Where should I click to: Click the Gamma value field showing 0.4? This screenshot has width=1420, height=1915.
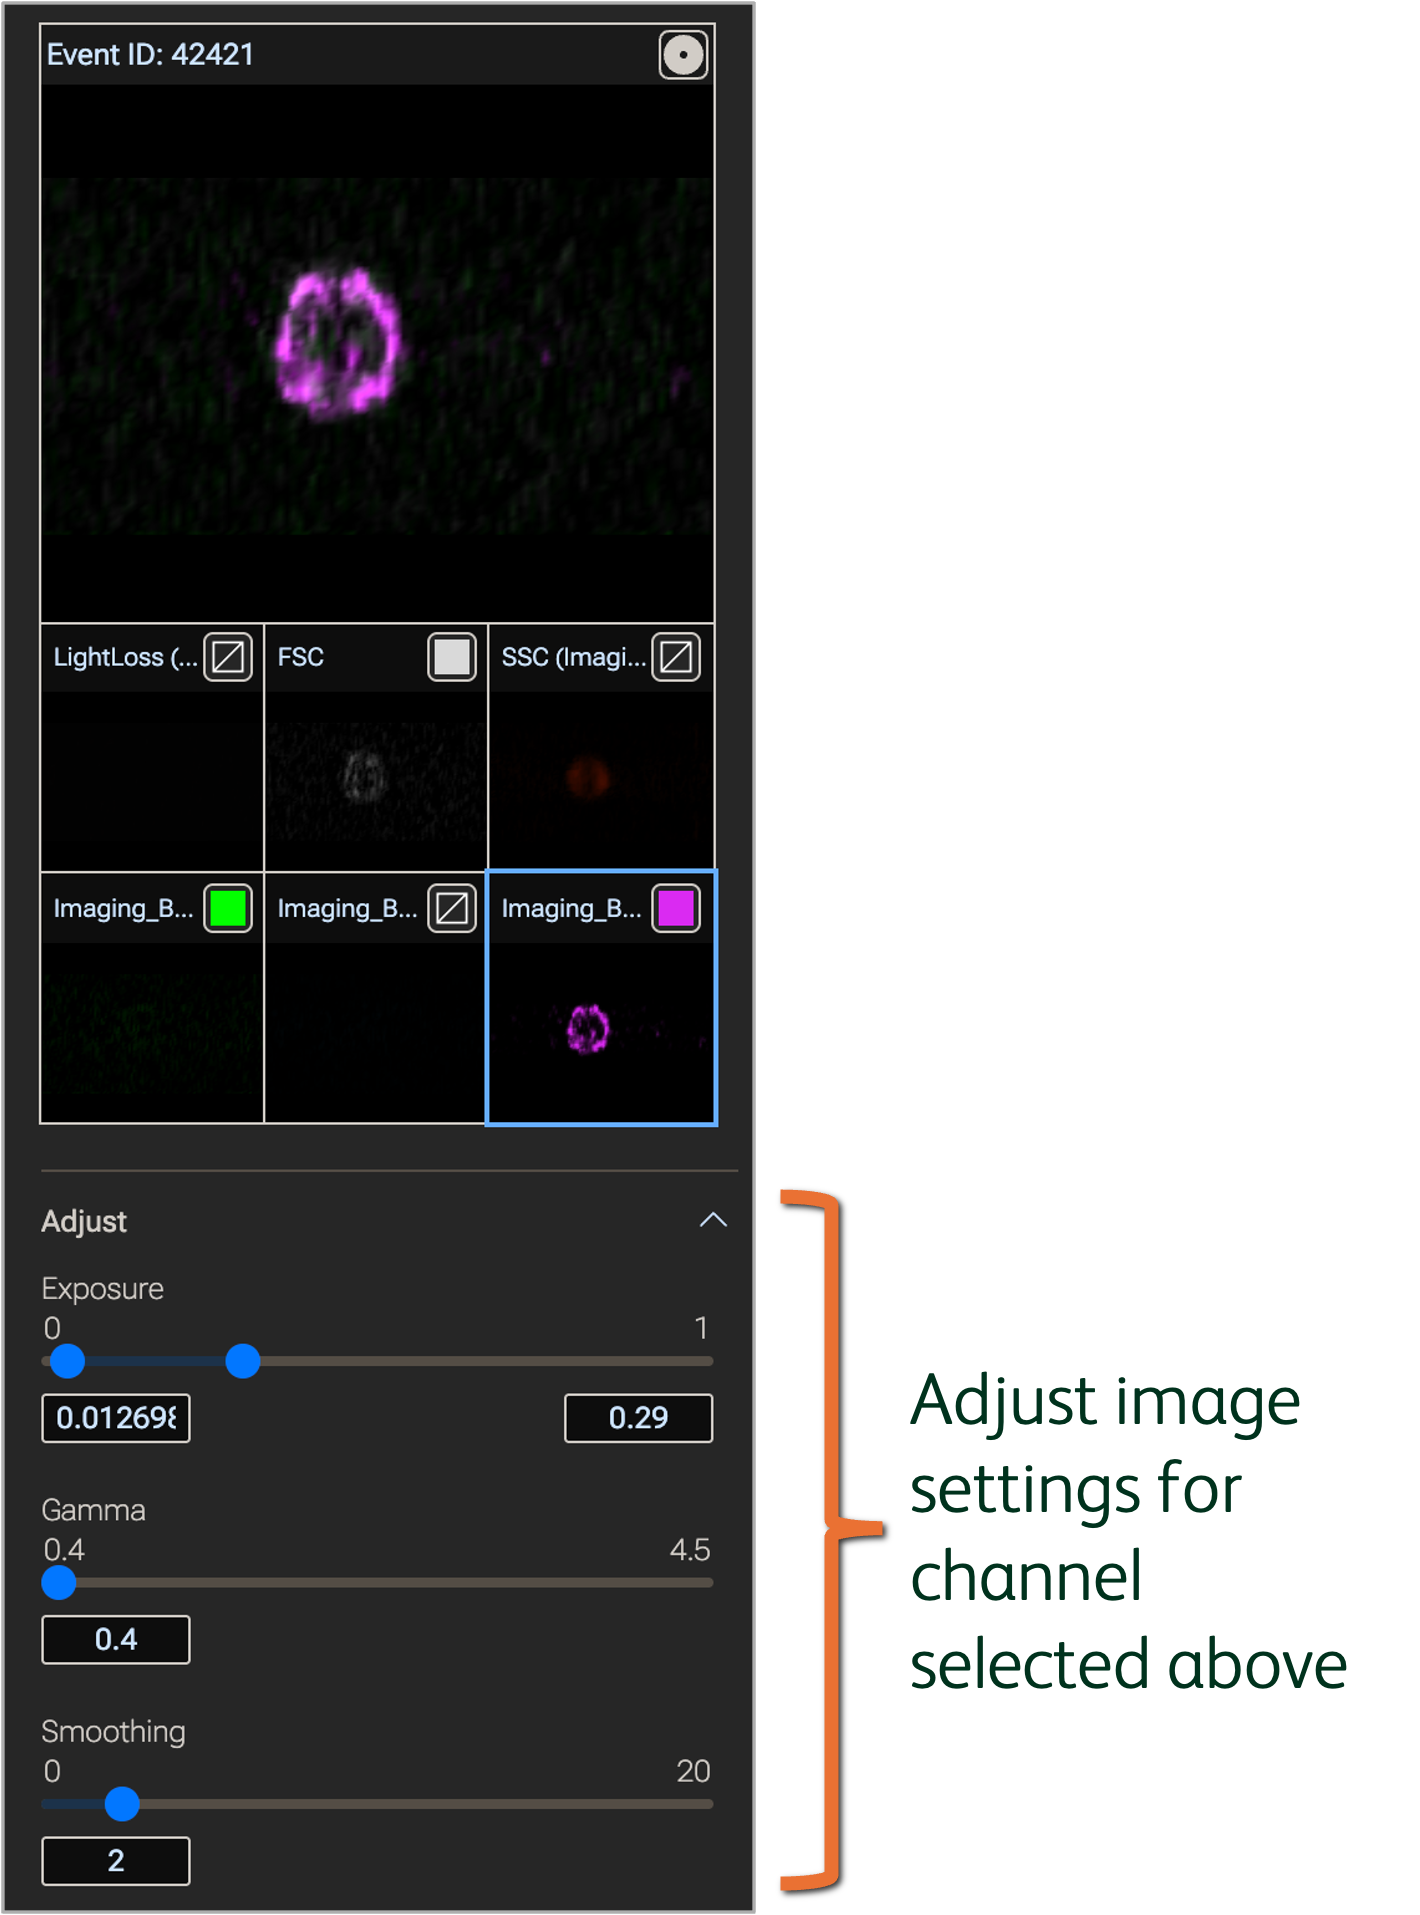[116, 1640]
